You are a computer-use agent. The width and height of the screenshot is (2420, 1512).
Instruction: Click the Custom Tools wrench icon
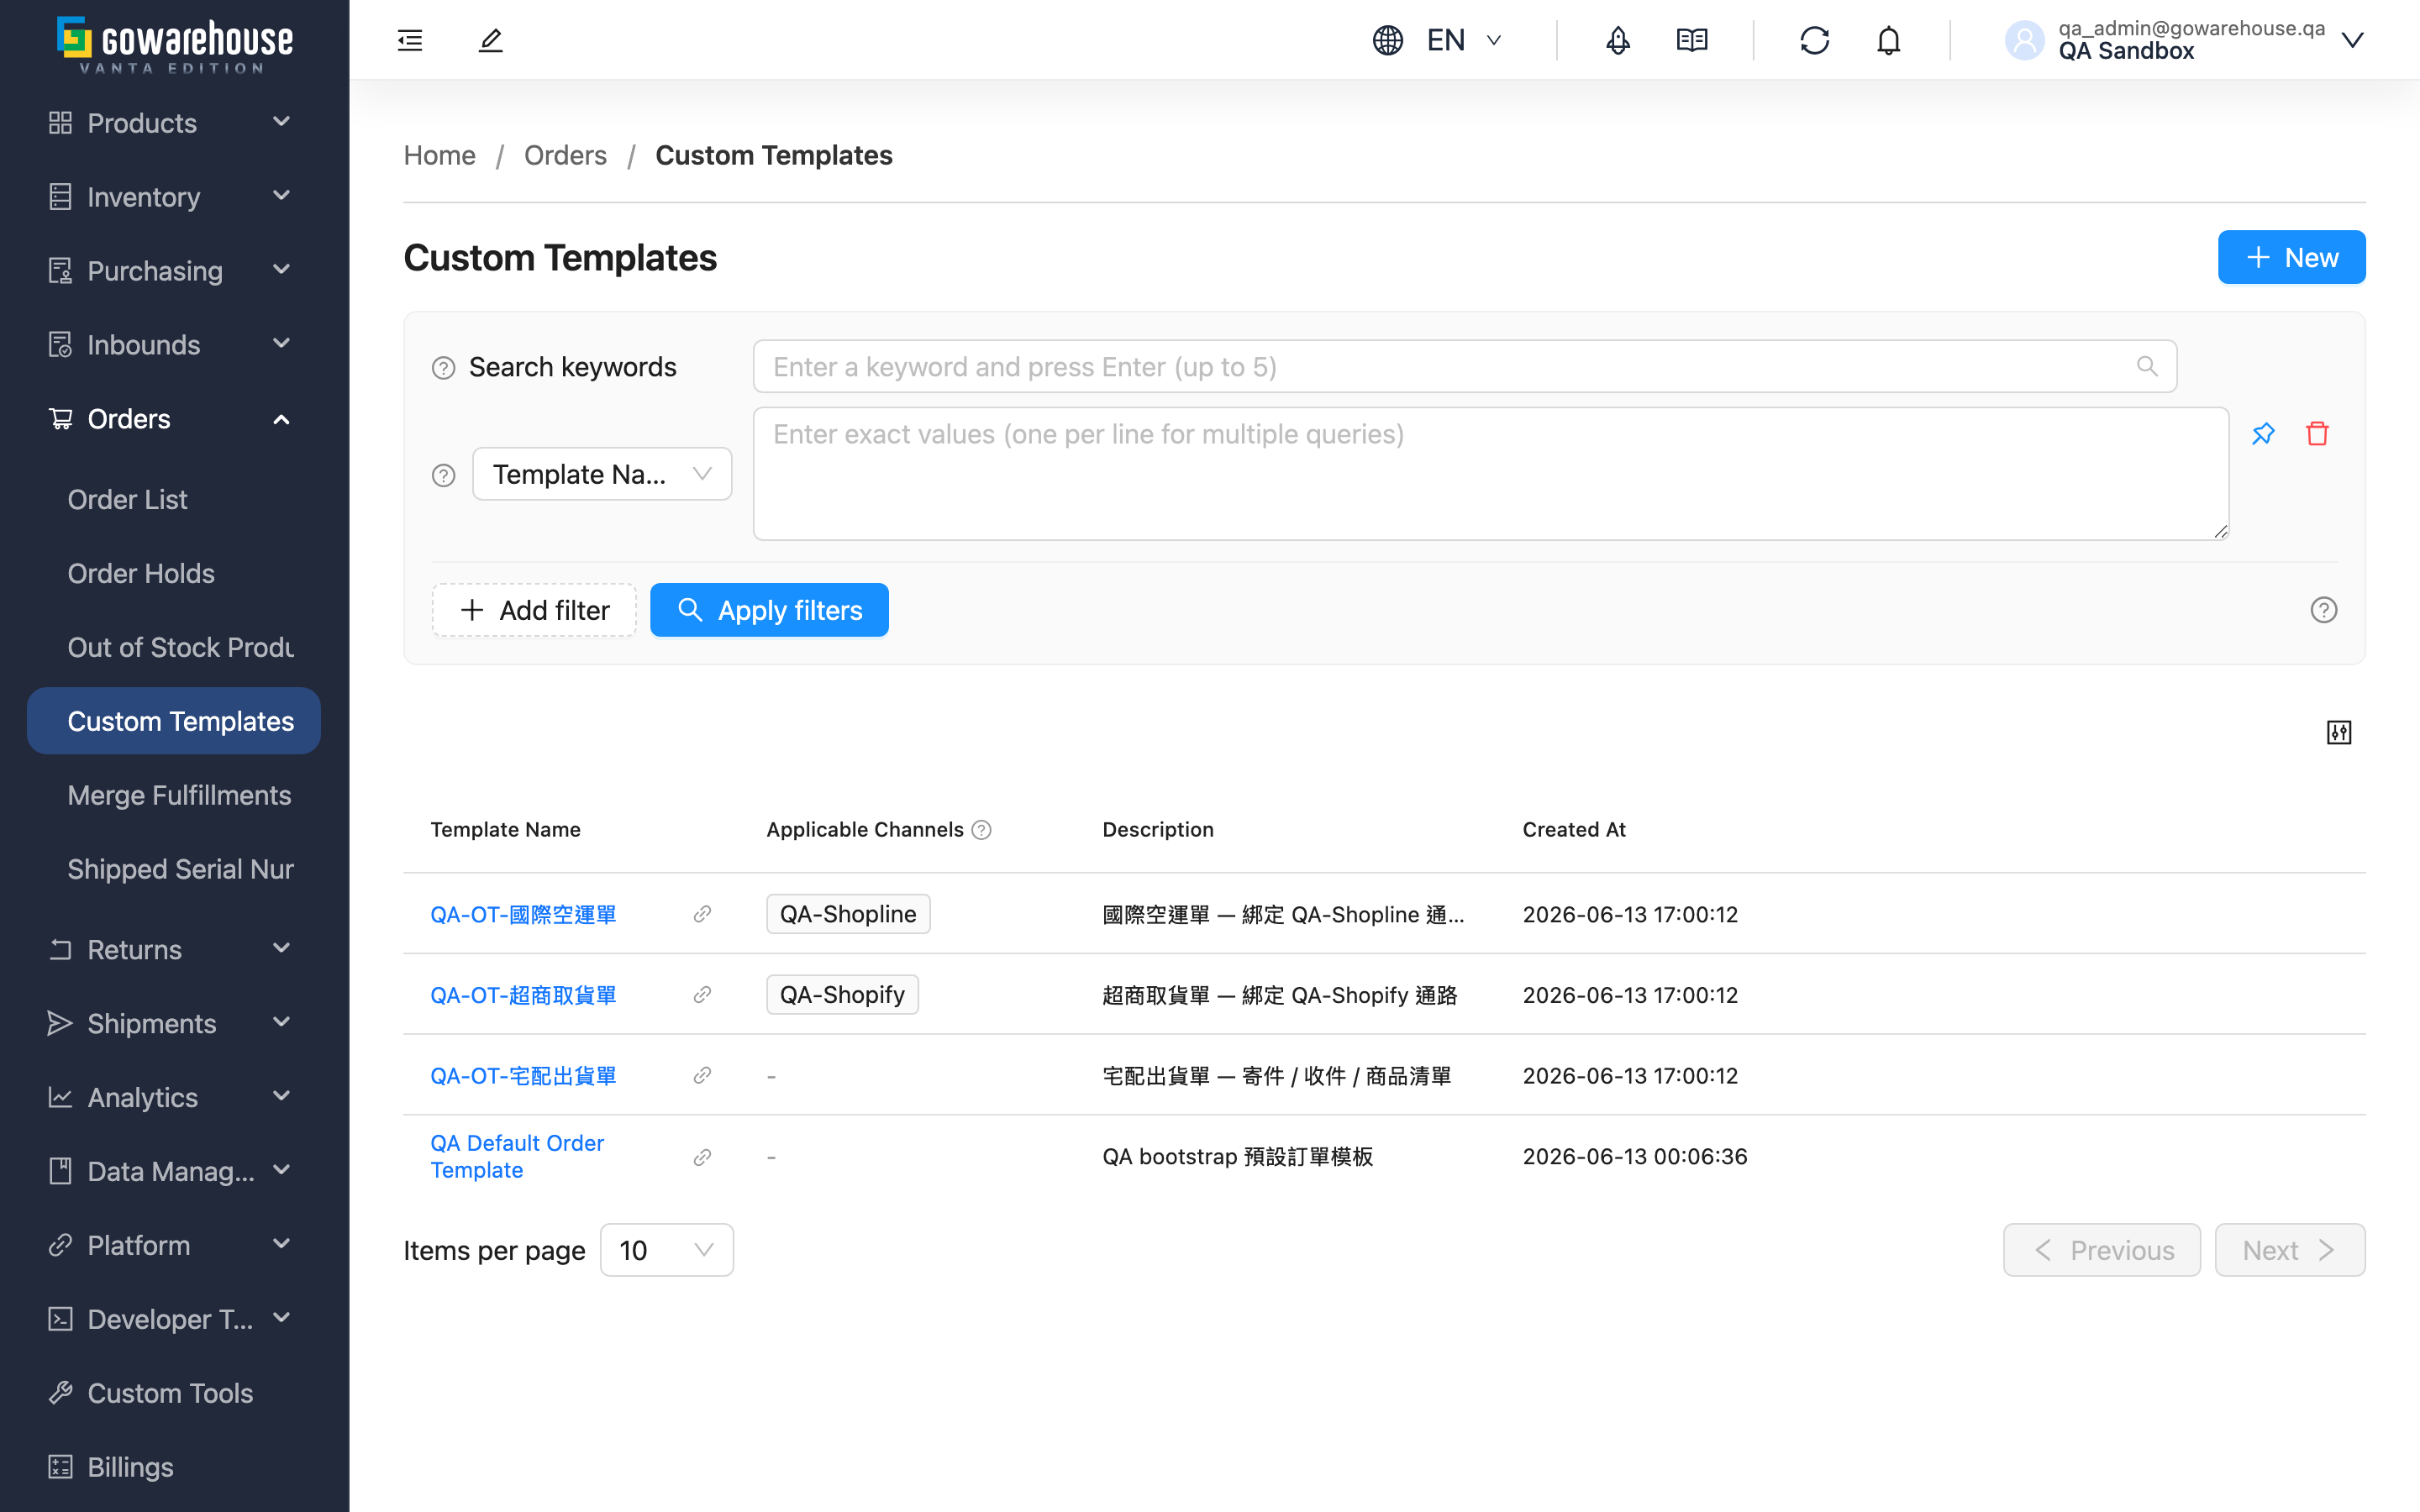point(61,1393)
